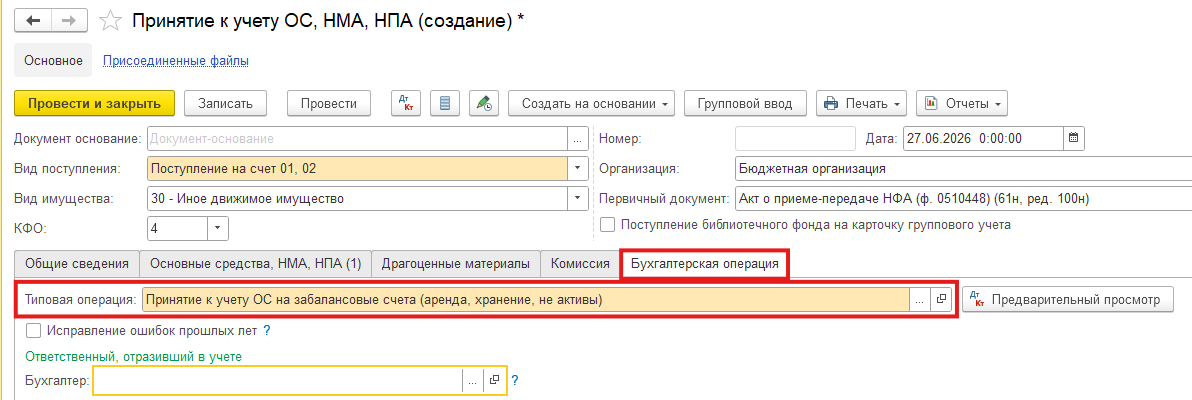Viewport: 1192px width, 400px height.
Task: Click the Вид имущества field value
Action: 357,199
